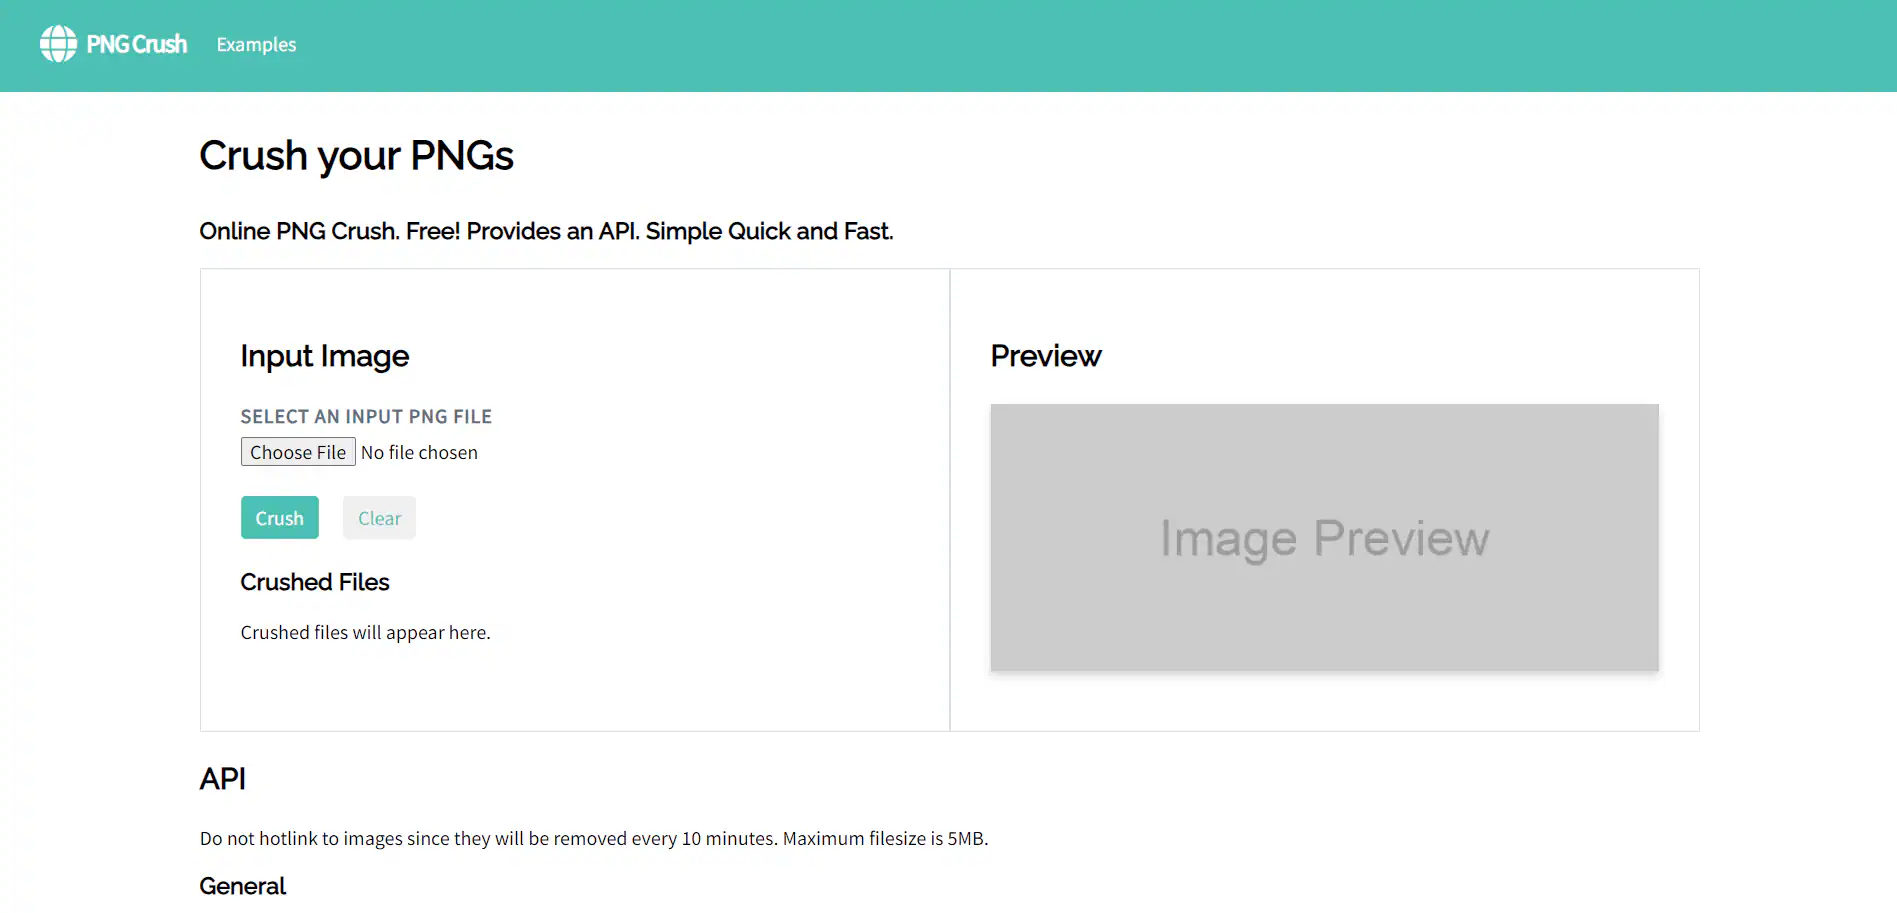
Task: Click the 'Do not hotlink to images' sentence
Action: click(x=594, y=839)
